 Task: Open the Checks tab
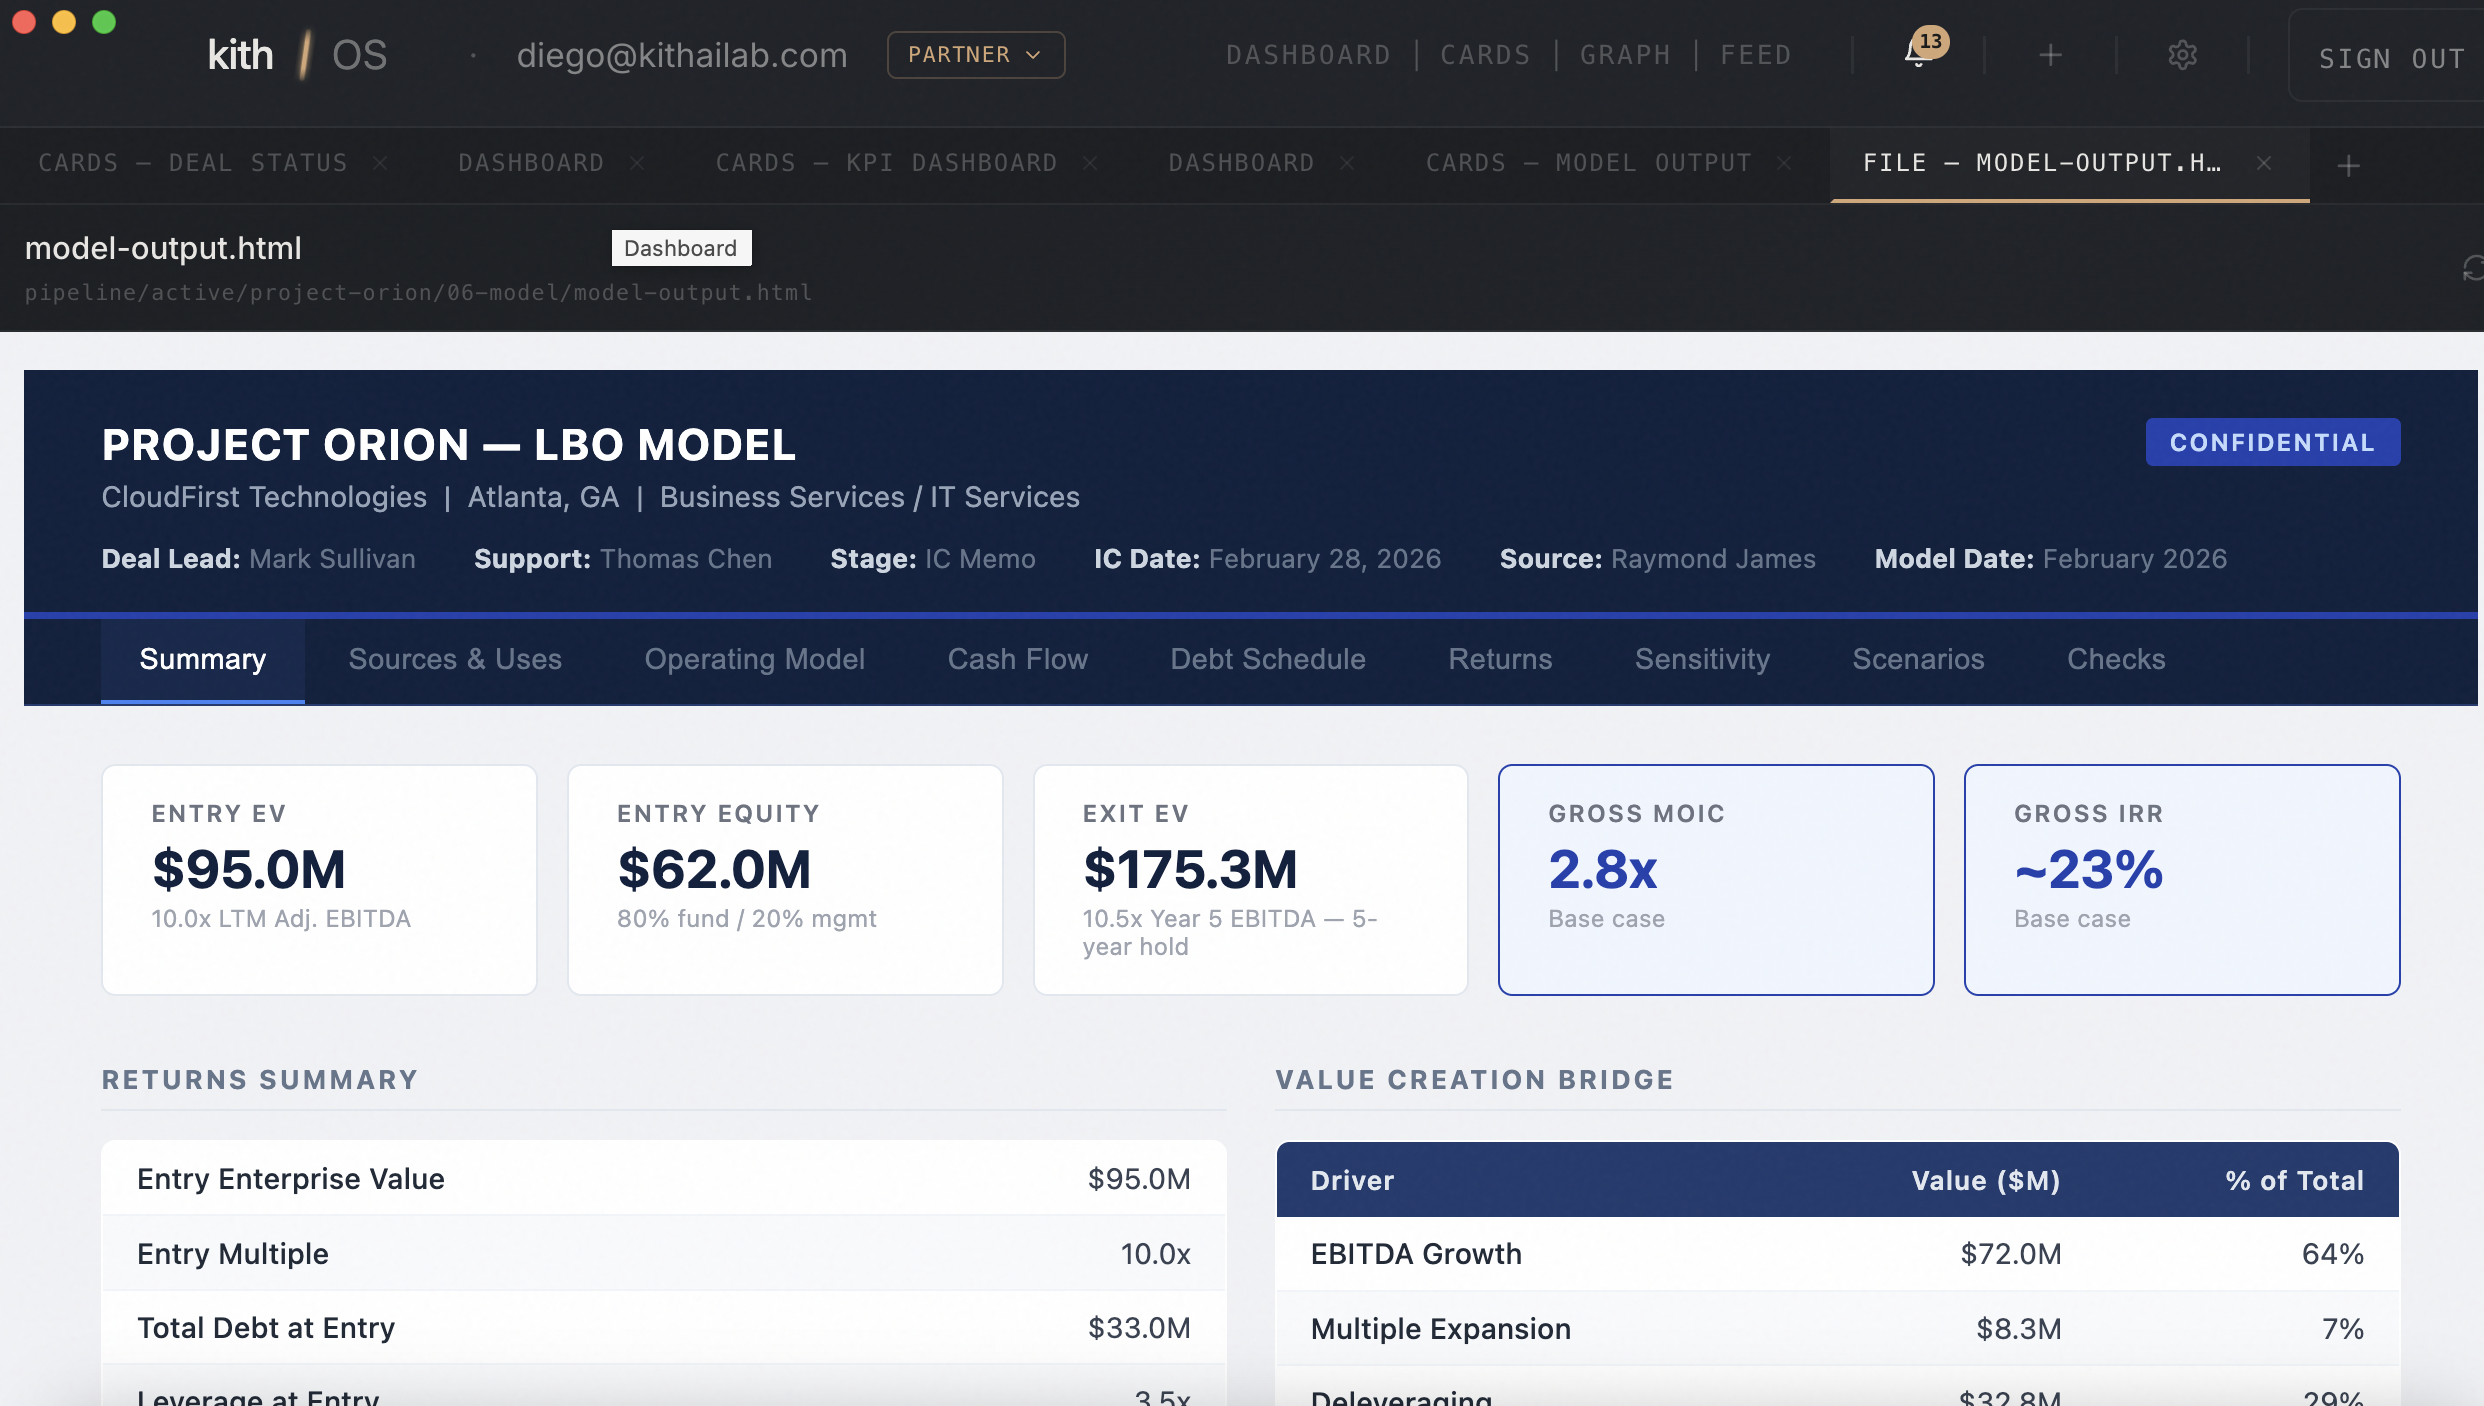2116,659
